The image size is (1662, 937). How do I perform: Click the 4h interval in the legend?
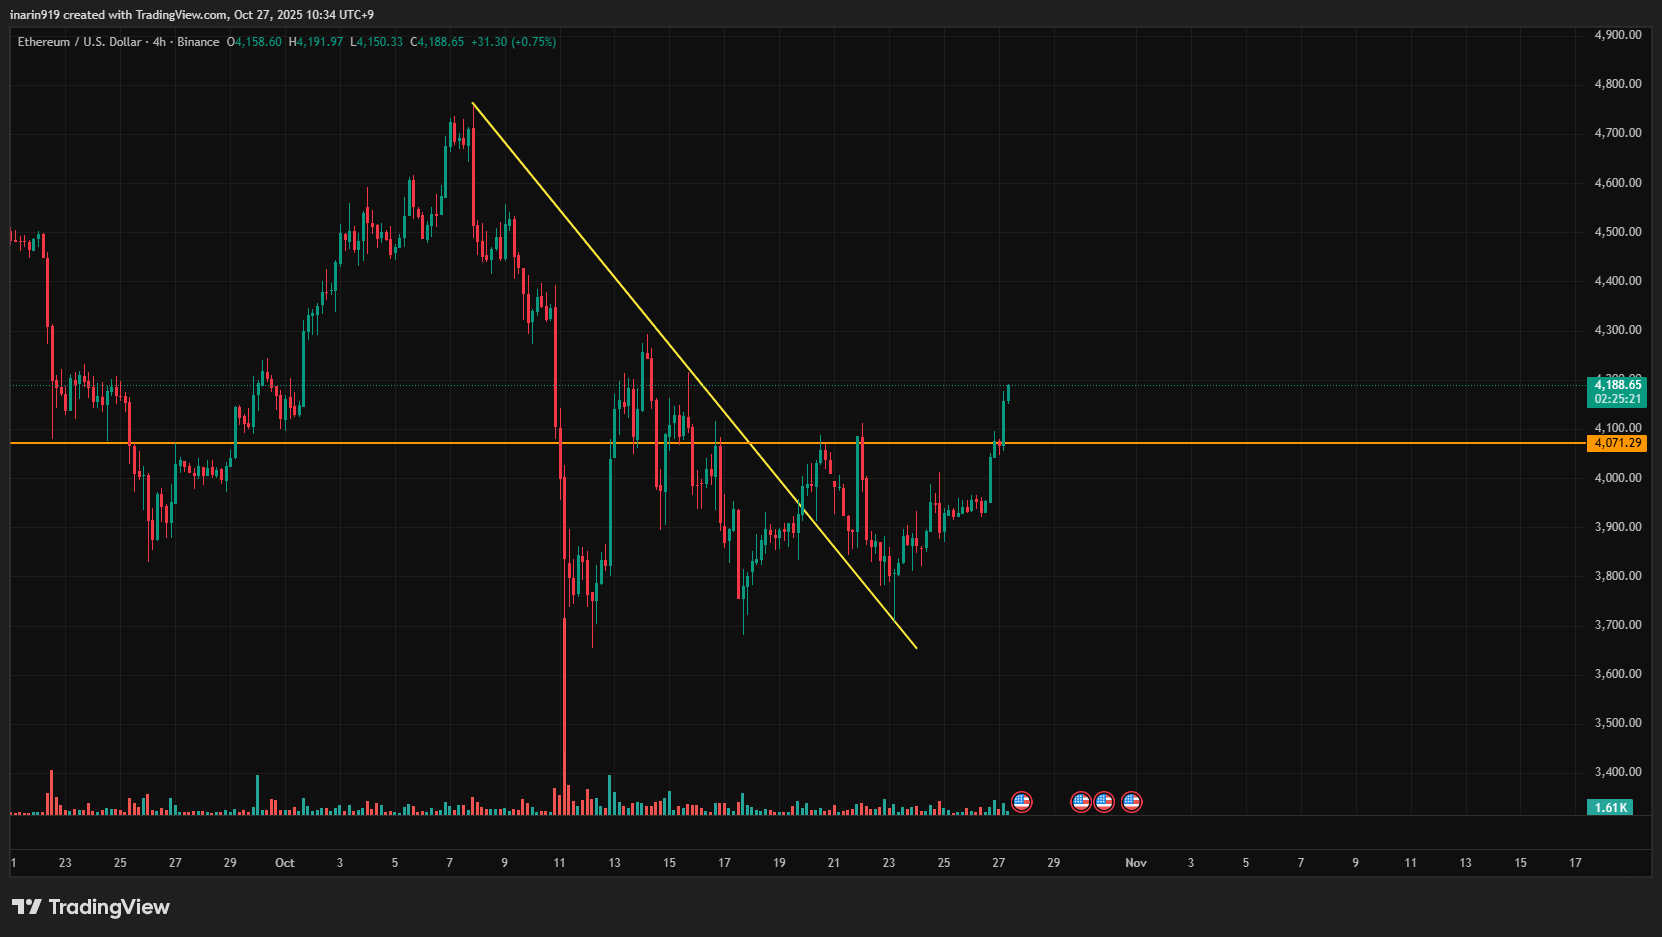(x=159, y=42)
